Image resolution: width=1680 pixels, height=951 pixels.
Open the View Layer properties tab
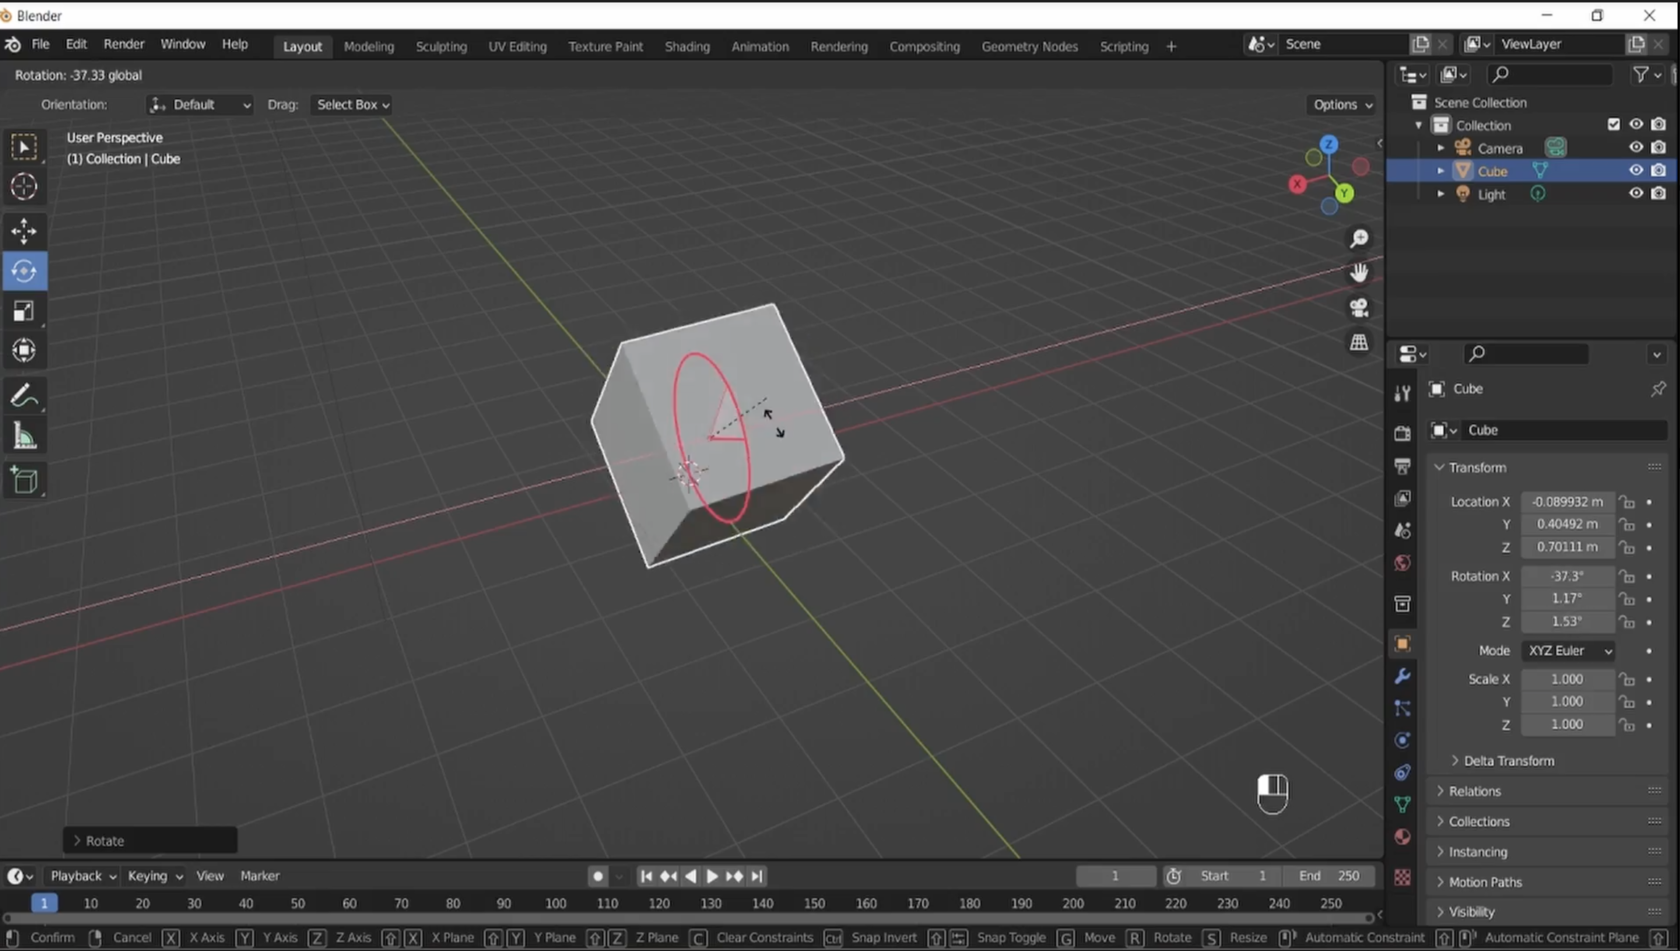pos(1402,498)
